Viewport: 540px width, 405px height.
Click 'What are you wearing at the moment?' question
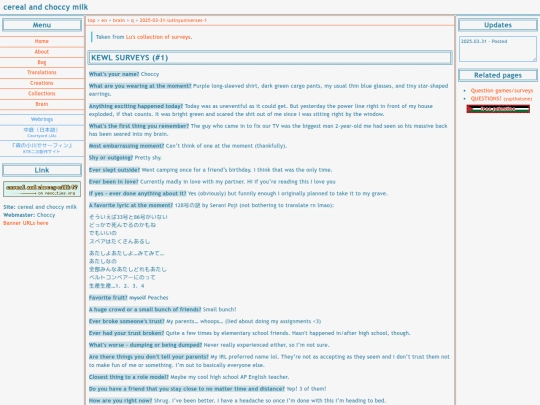coord(140,86)
